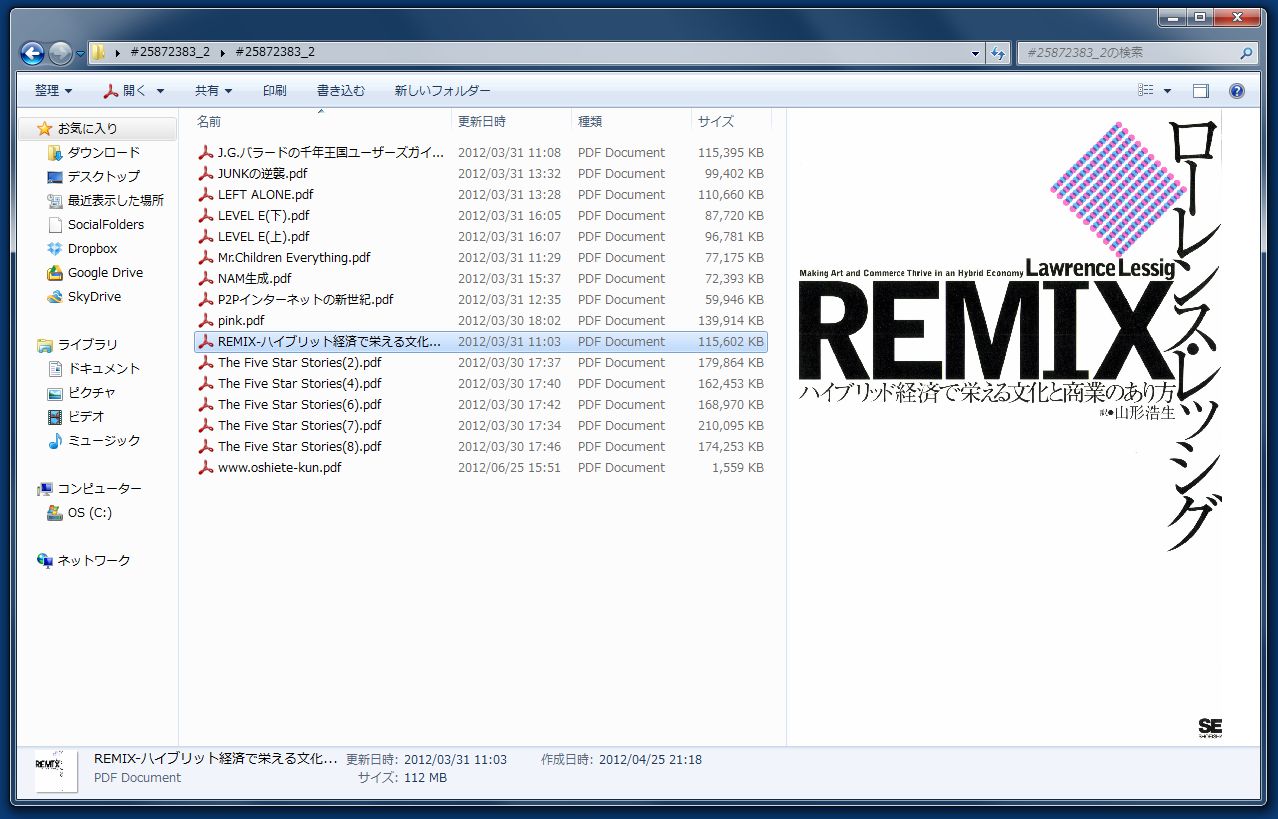The height and width of the screenshot is (819, 1278).
Task: Click 書き込む in the toolbar
Action: coord(341,90)
